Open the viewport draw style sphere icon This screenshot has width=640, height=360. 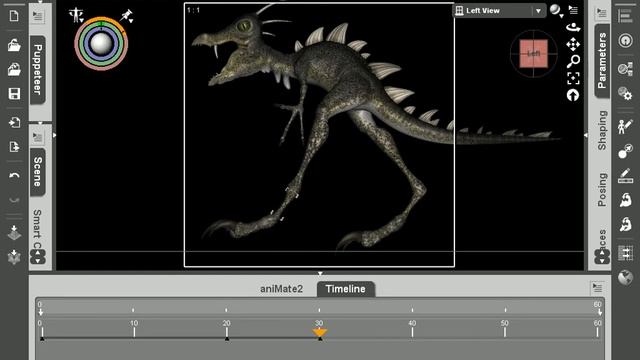[x=556, y=10]
